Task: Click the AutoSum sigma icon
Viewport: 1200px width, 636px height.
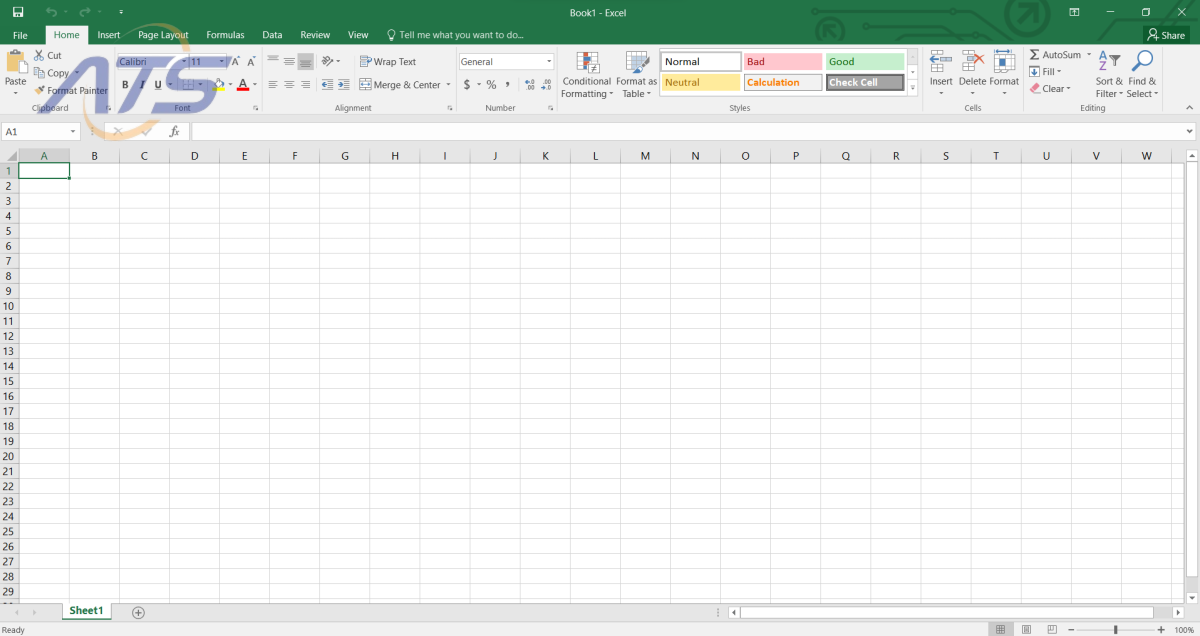Action: [x=1035, y=55]
